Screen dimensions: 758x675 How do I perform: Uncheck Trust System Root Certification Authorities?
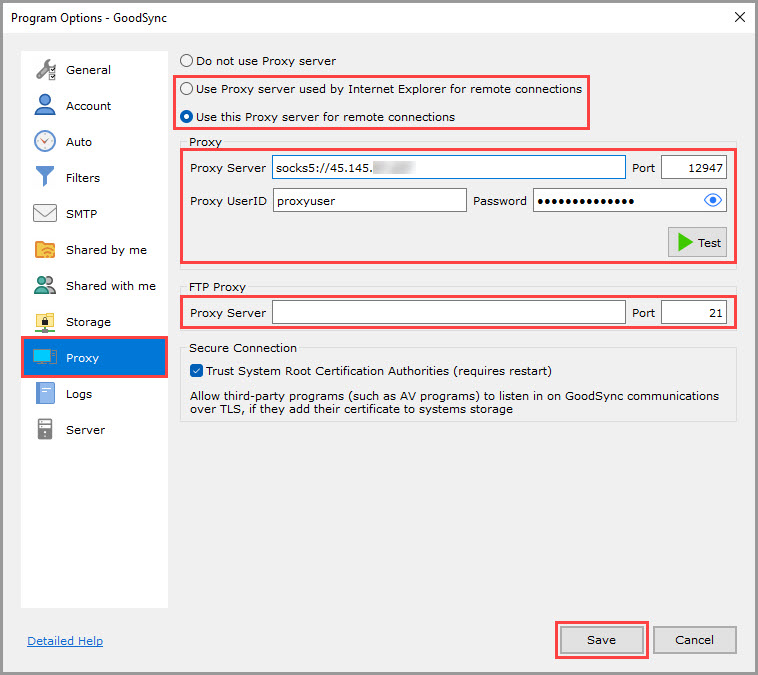tap(197, 371)
